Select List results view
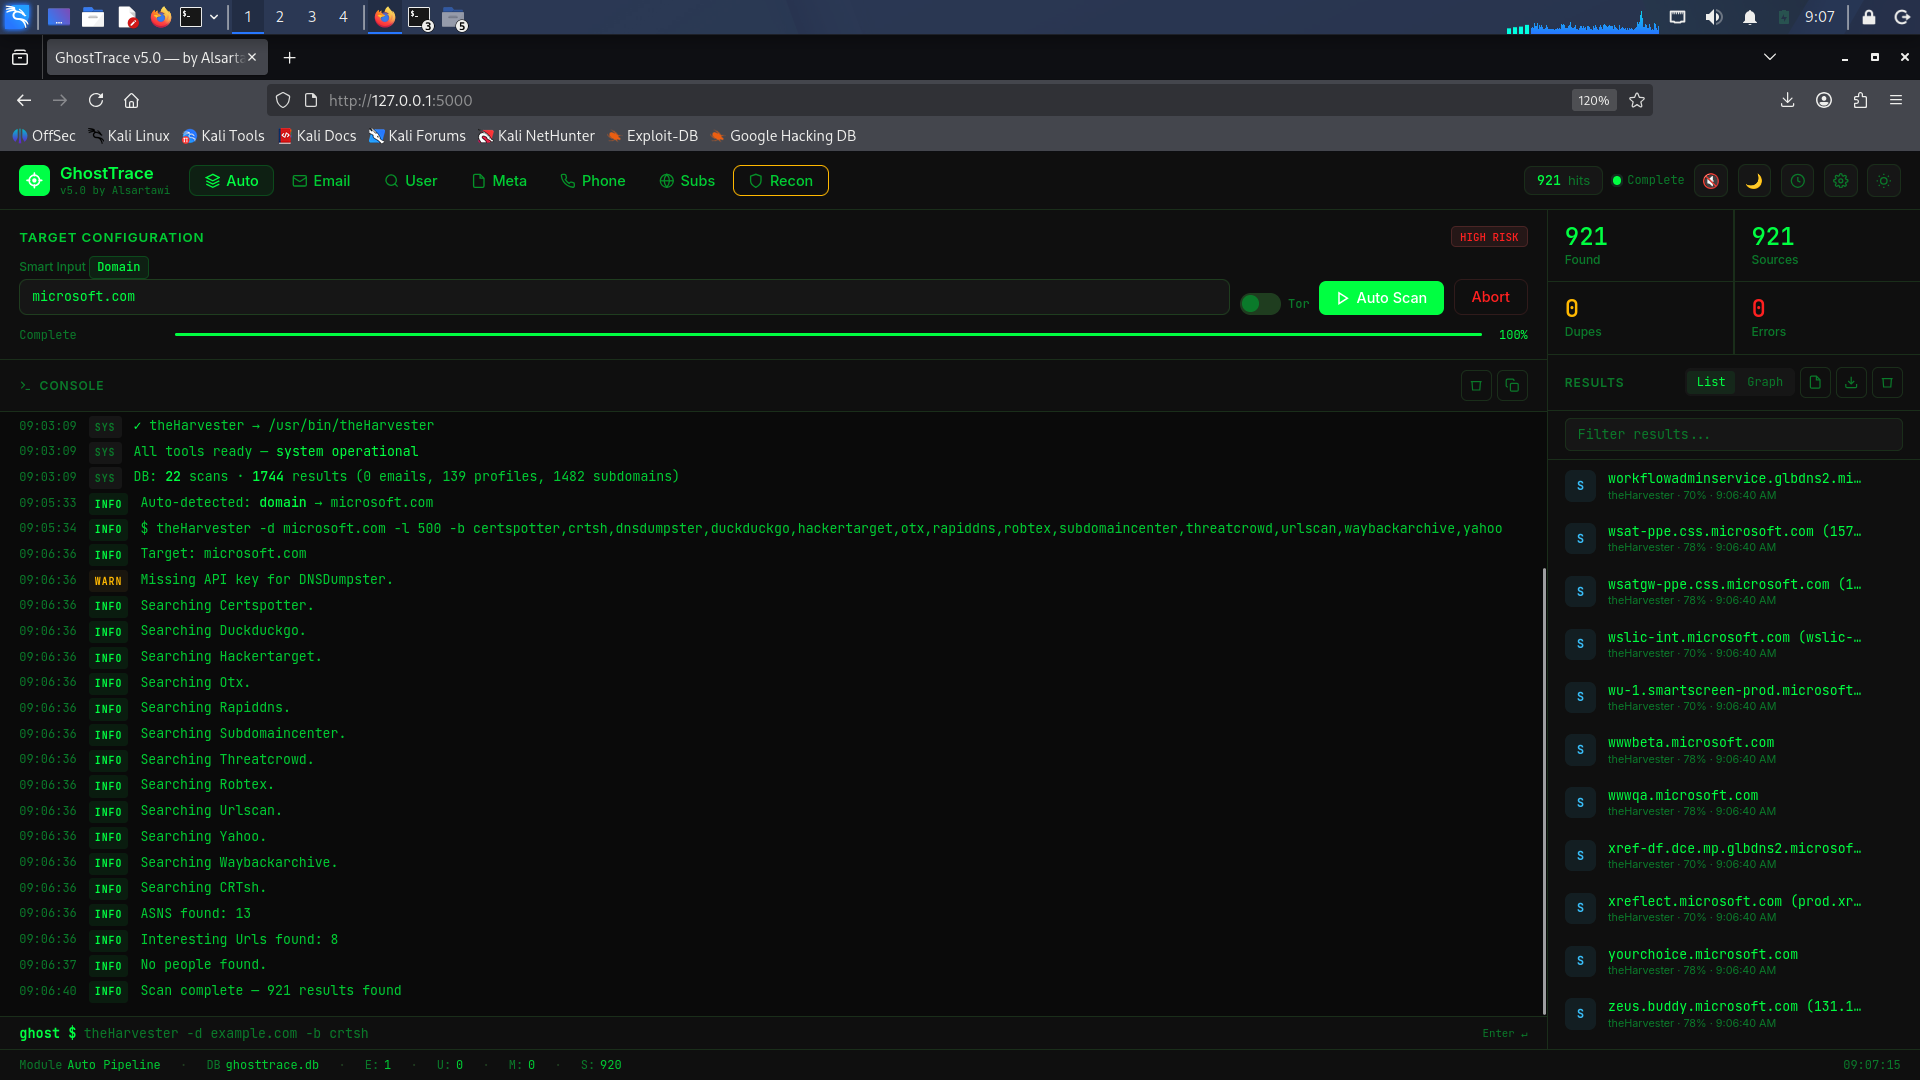Viewport: 1920px width, 1080px height. tap(1710, 382)
